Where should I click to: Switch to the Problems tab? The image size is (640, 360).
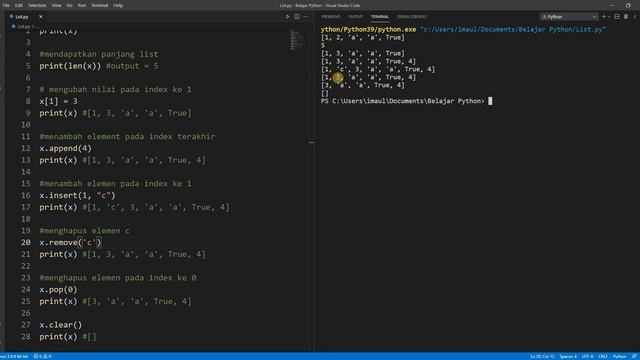[x=331, y=17]
